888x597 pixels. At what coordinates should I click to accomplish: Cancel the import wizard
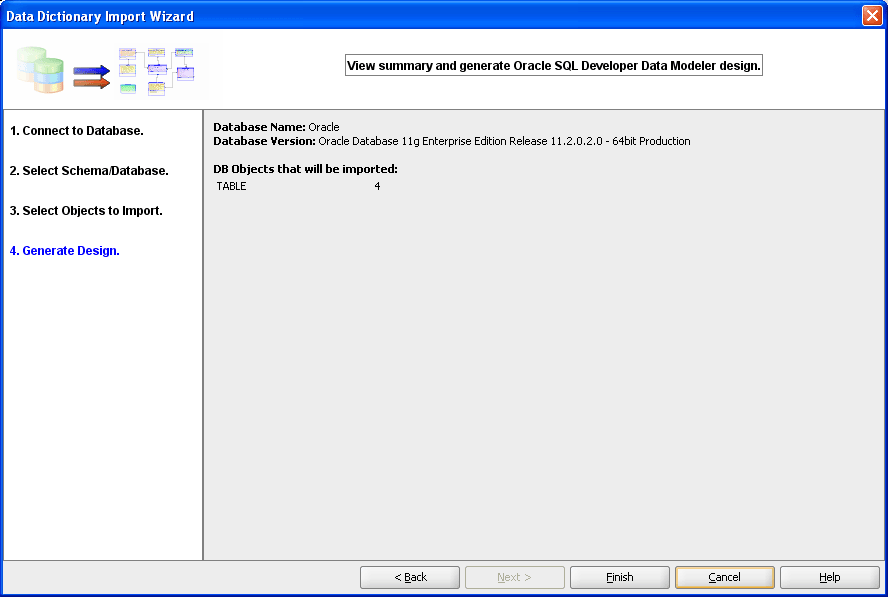click(724, 577)
